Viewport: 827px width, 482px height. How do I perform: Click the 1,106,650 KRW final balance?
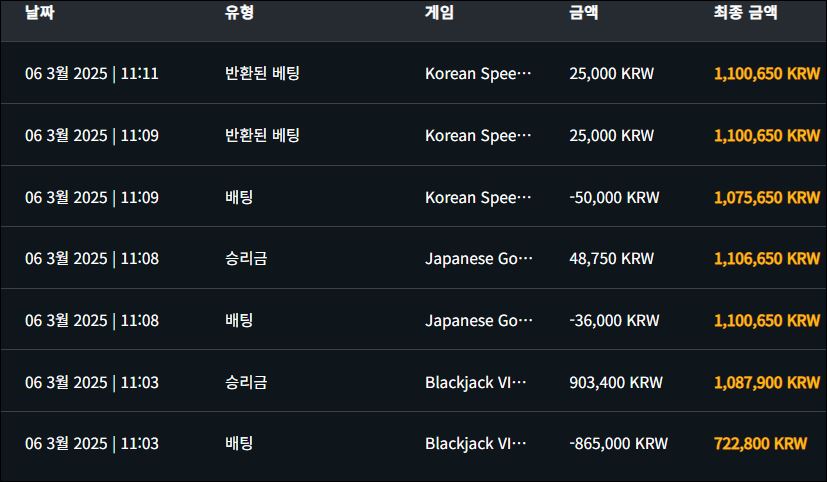(766, 259)
